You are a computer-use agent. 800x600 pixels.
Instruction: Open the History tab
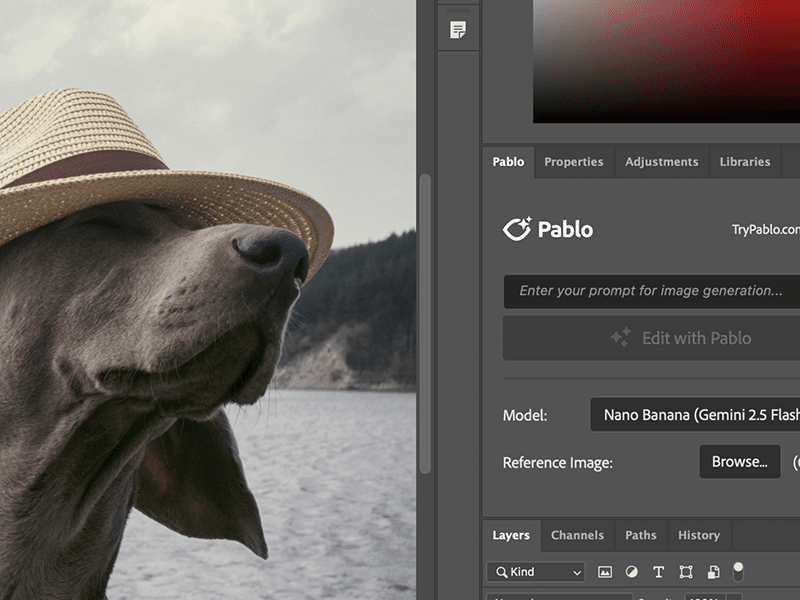pos(699,535)
